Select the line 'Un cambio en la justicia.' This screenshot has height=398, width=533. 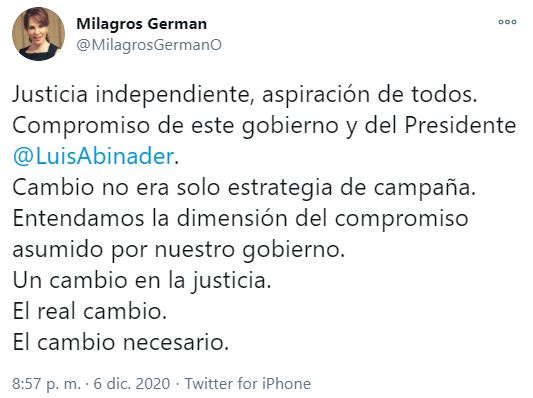point(142,281)
